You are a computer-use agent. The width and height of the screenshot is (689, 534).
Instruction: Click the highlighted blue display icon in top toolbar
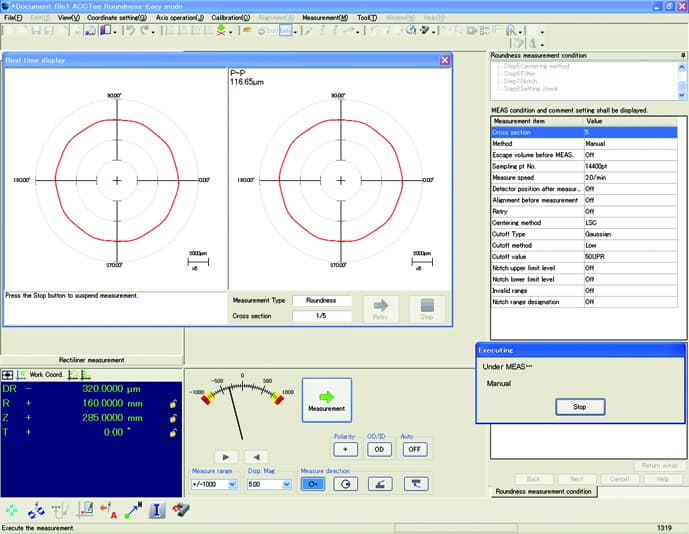(286, 31)
